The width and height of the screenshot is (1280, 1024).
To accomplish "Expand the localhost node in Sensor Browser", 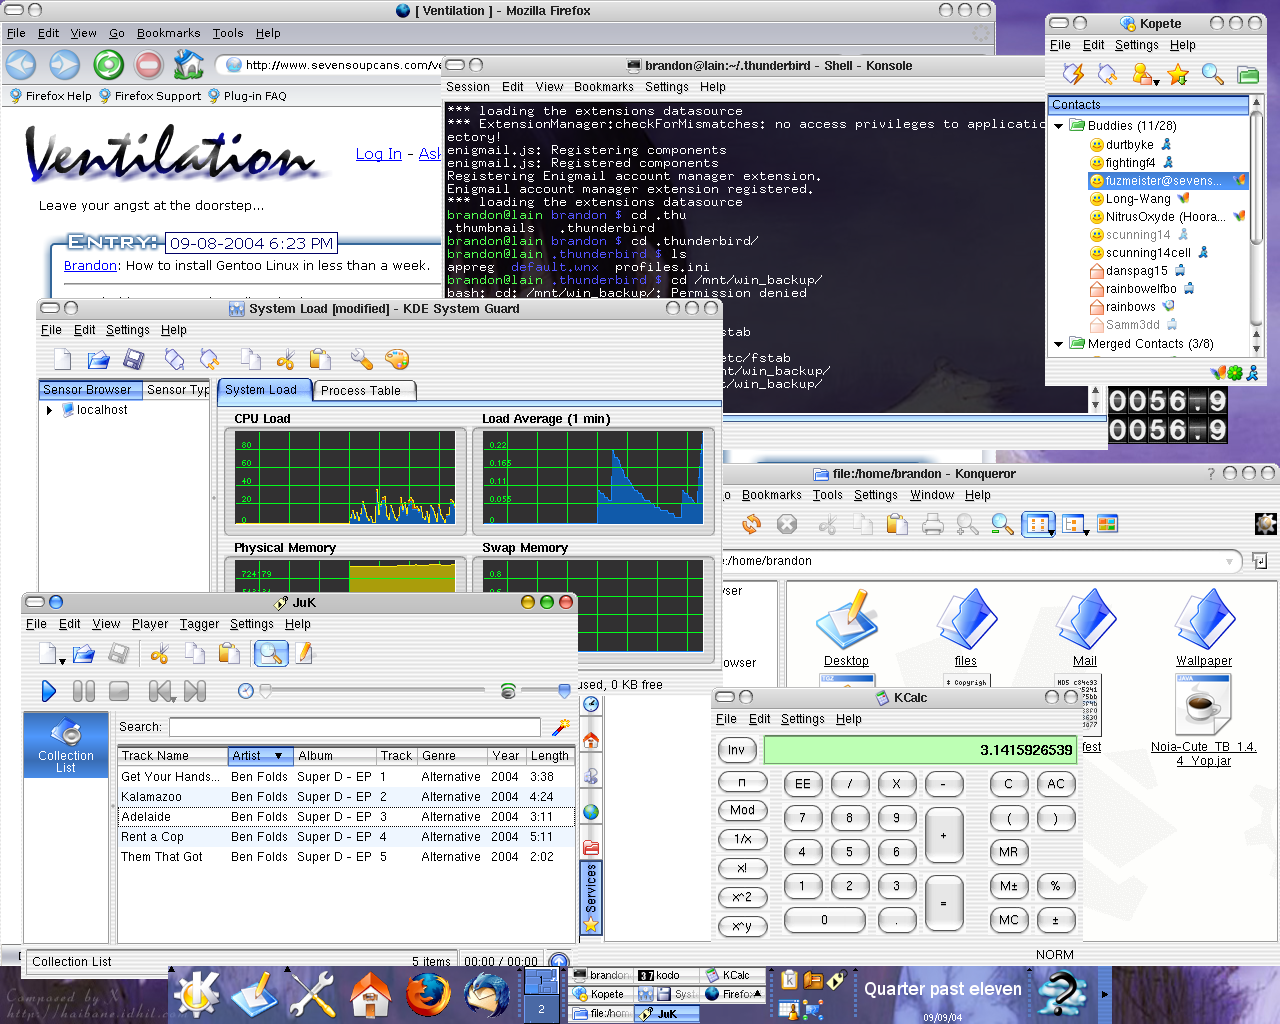I will tap(49, 410).
